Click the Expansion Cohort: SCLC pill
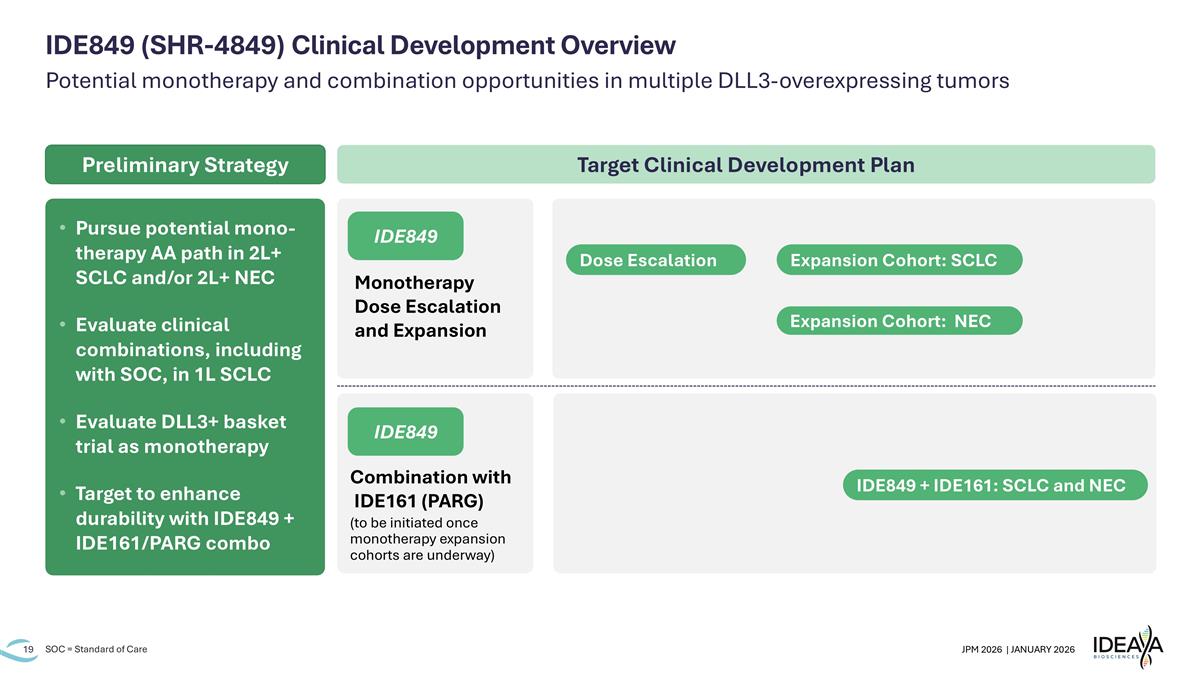Screen dimensions: 1200x675 [x=899, y=260]
